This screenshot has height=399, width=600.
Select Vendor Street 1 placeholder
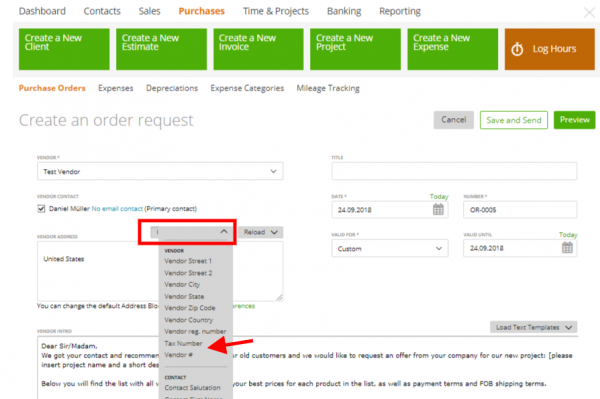(x=188, y=261)
